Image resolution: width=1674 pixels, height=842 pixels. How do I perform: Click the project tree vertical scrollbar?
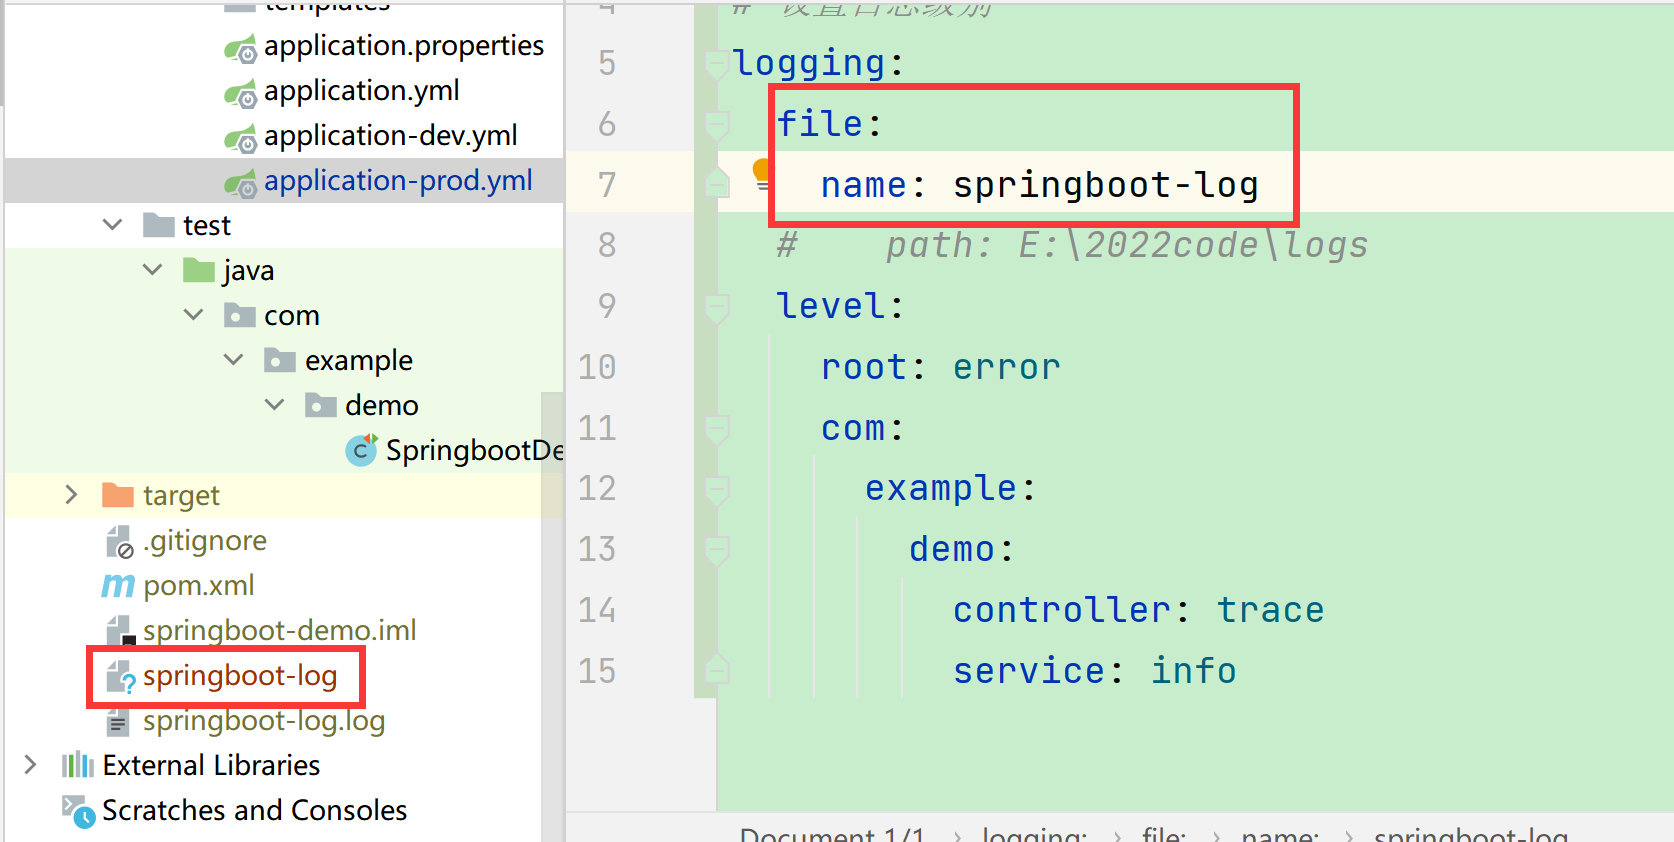(x=553, y=617)
